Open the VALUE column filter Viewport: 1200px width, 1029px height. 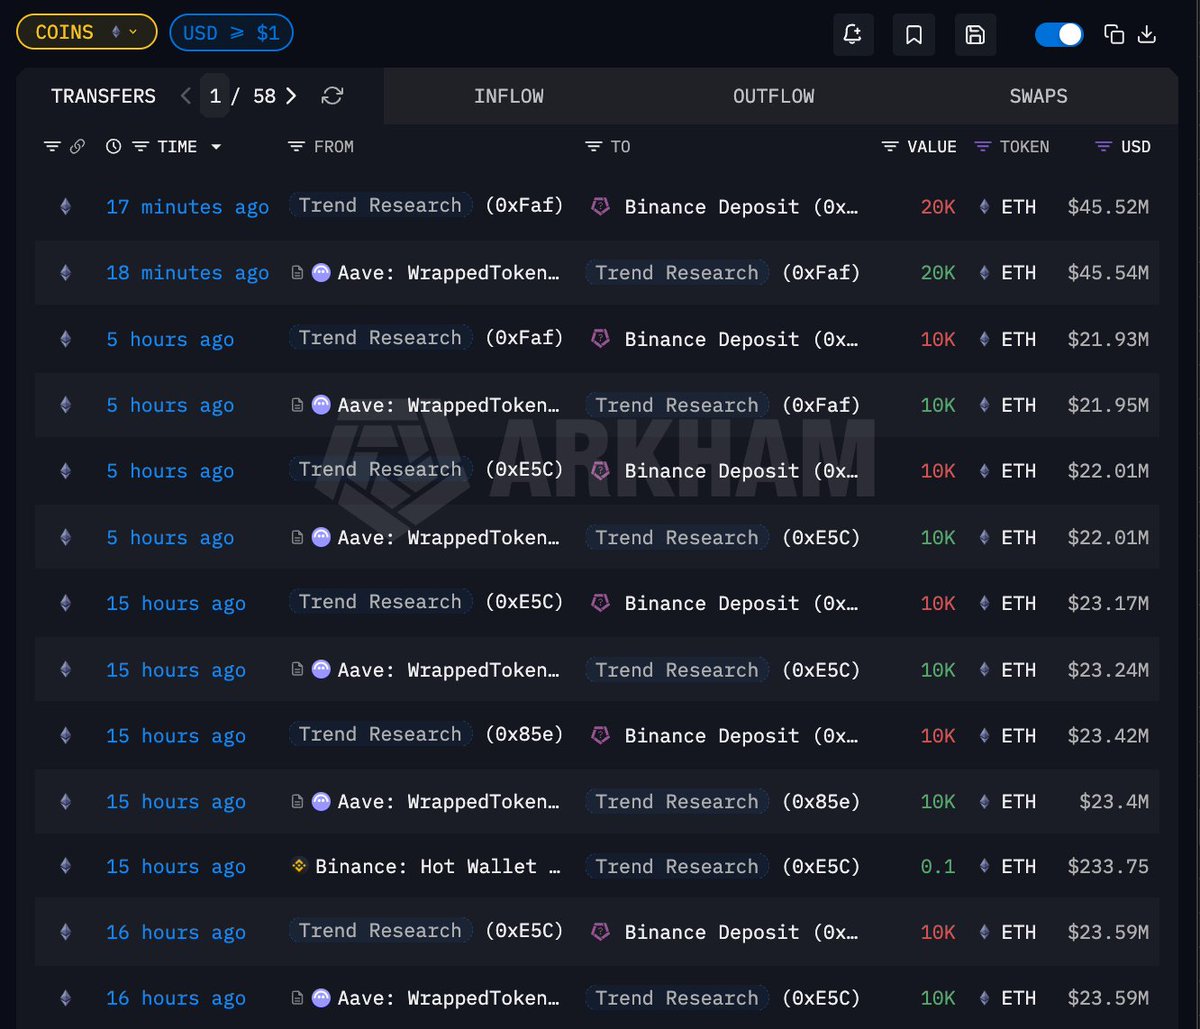[890, 147]
